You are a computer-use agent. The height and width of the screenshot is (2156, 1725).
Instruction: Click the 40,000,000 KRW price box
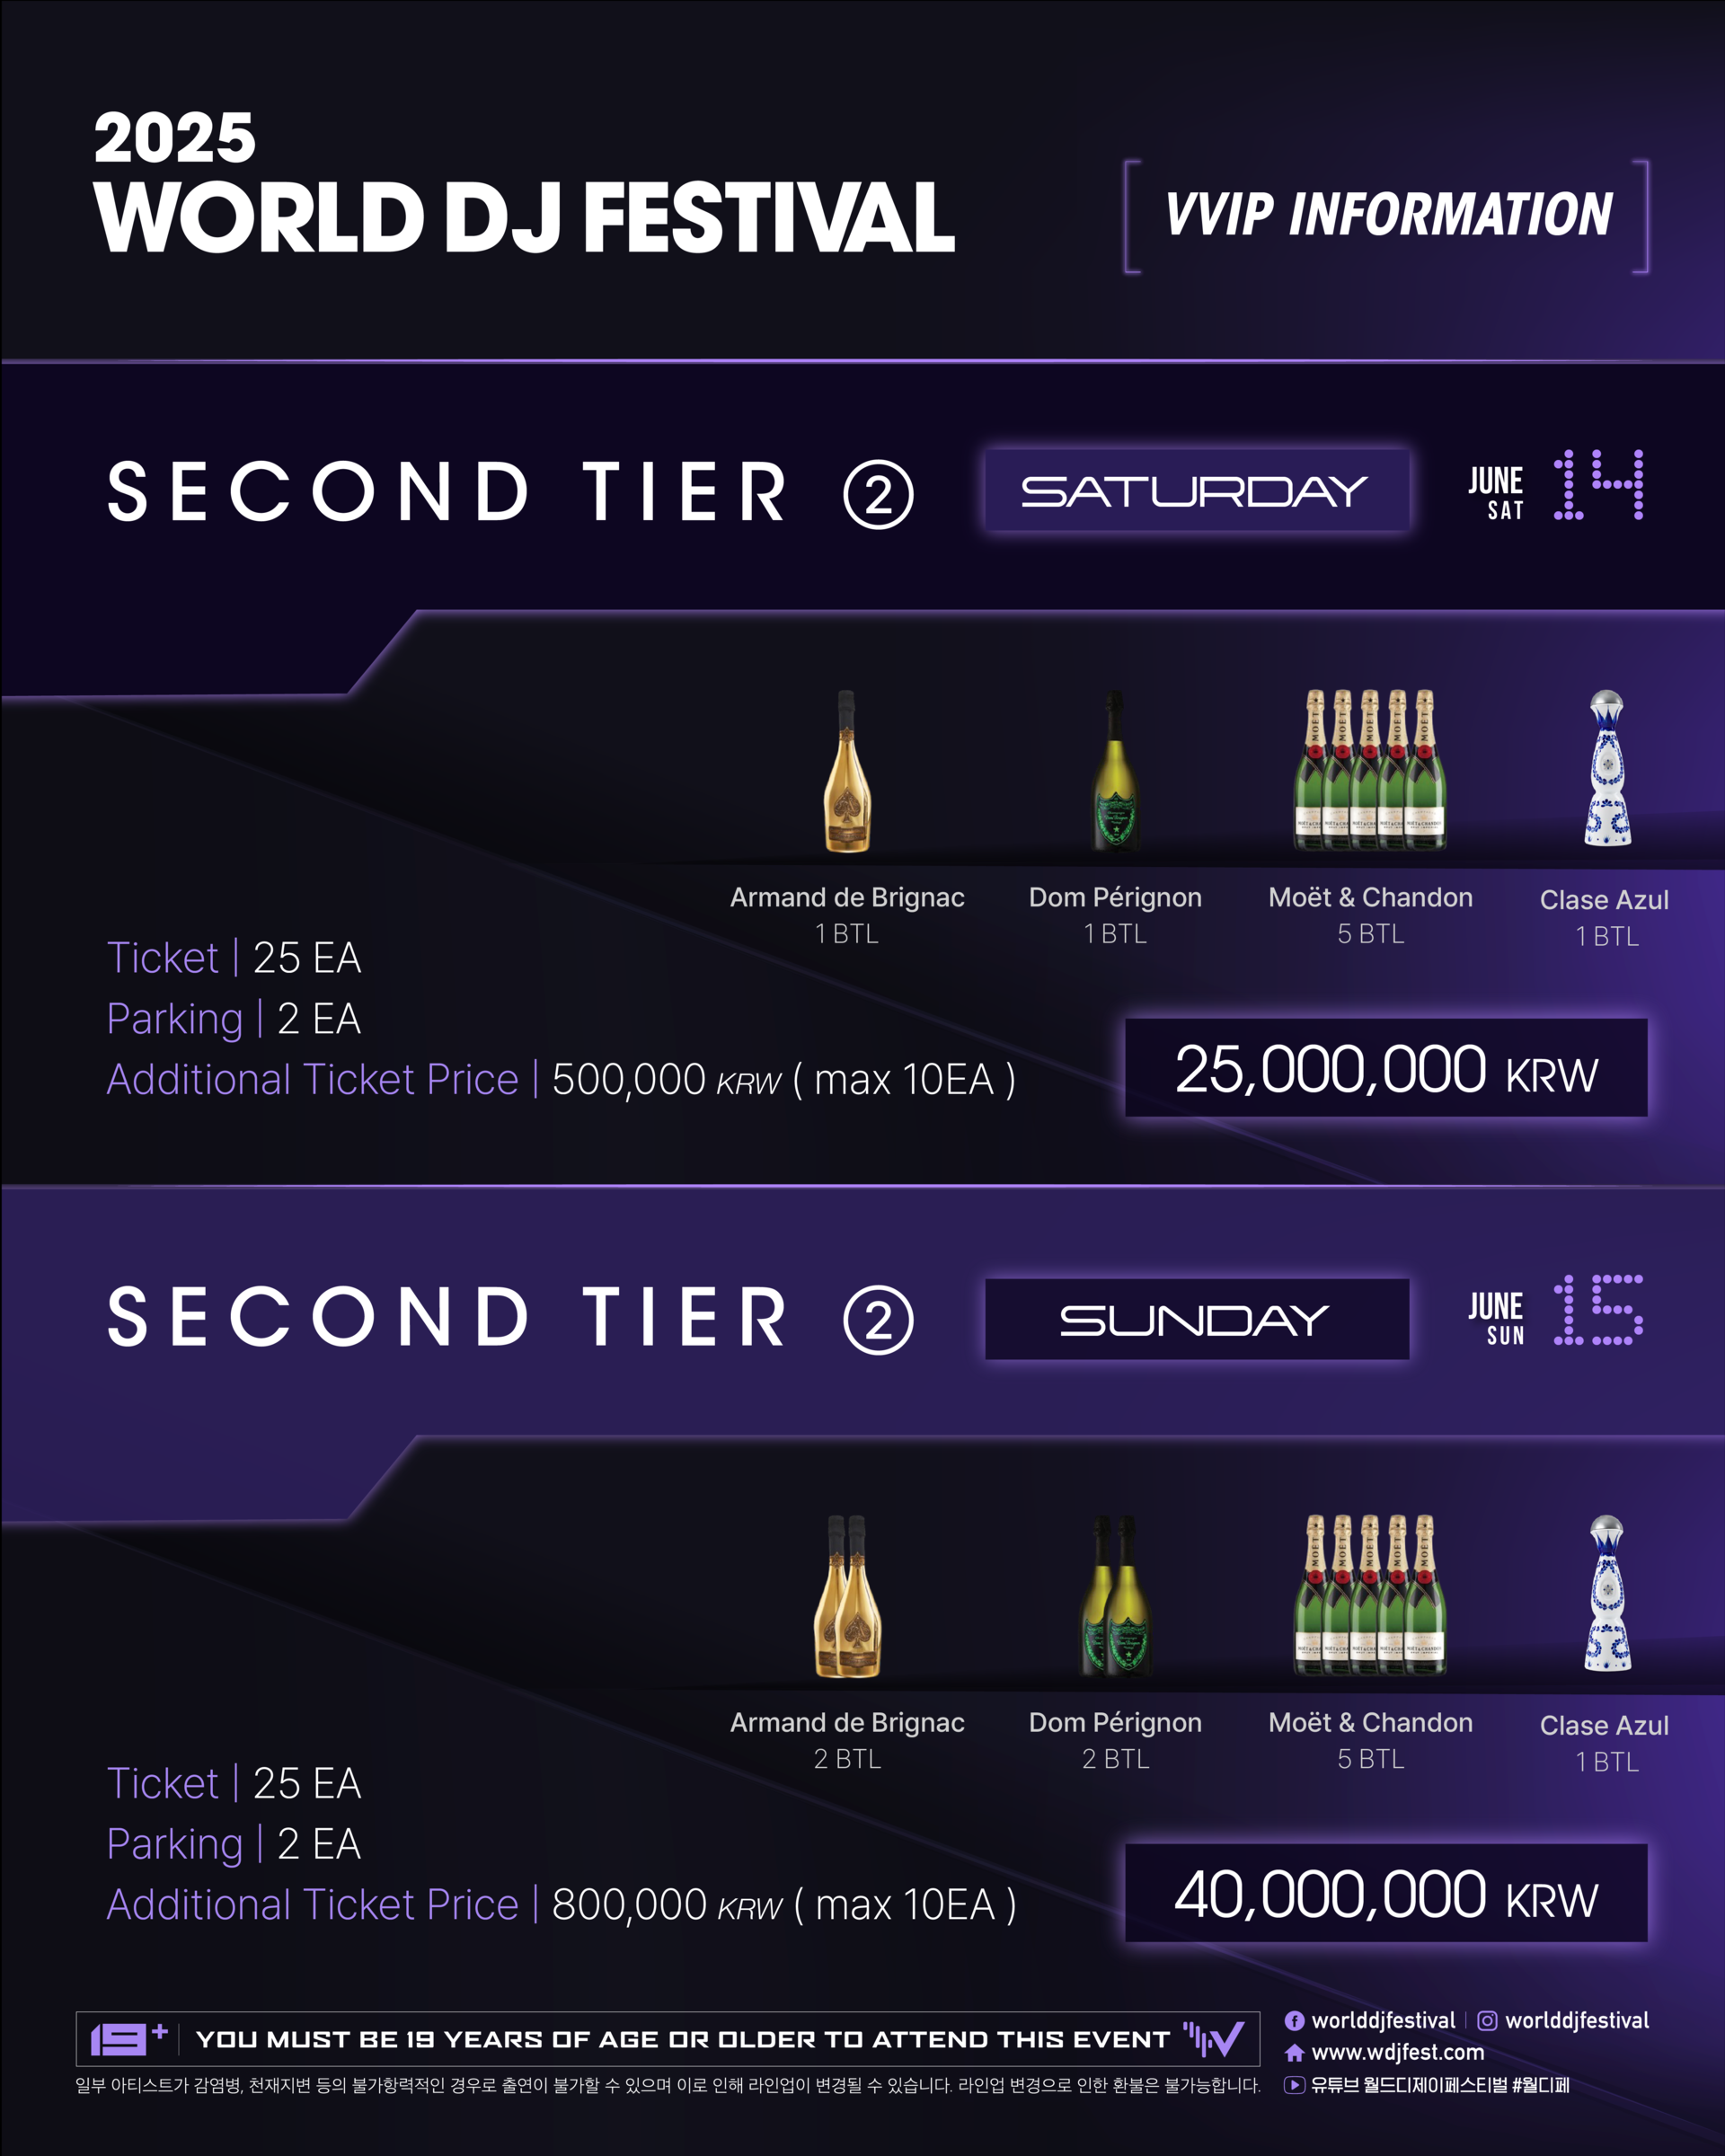point(1385,1893)
